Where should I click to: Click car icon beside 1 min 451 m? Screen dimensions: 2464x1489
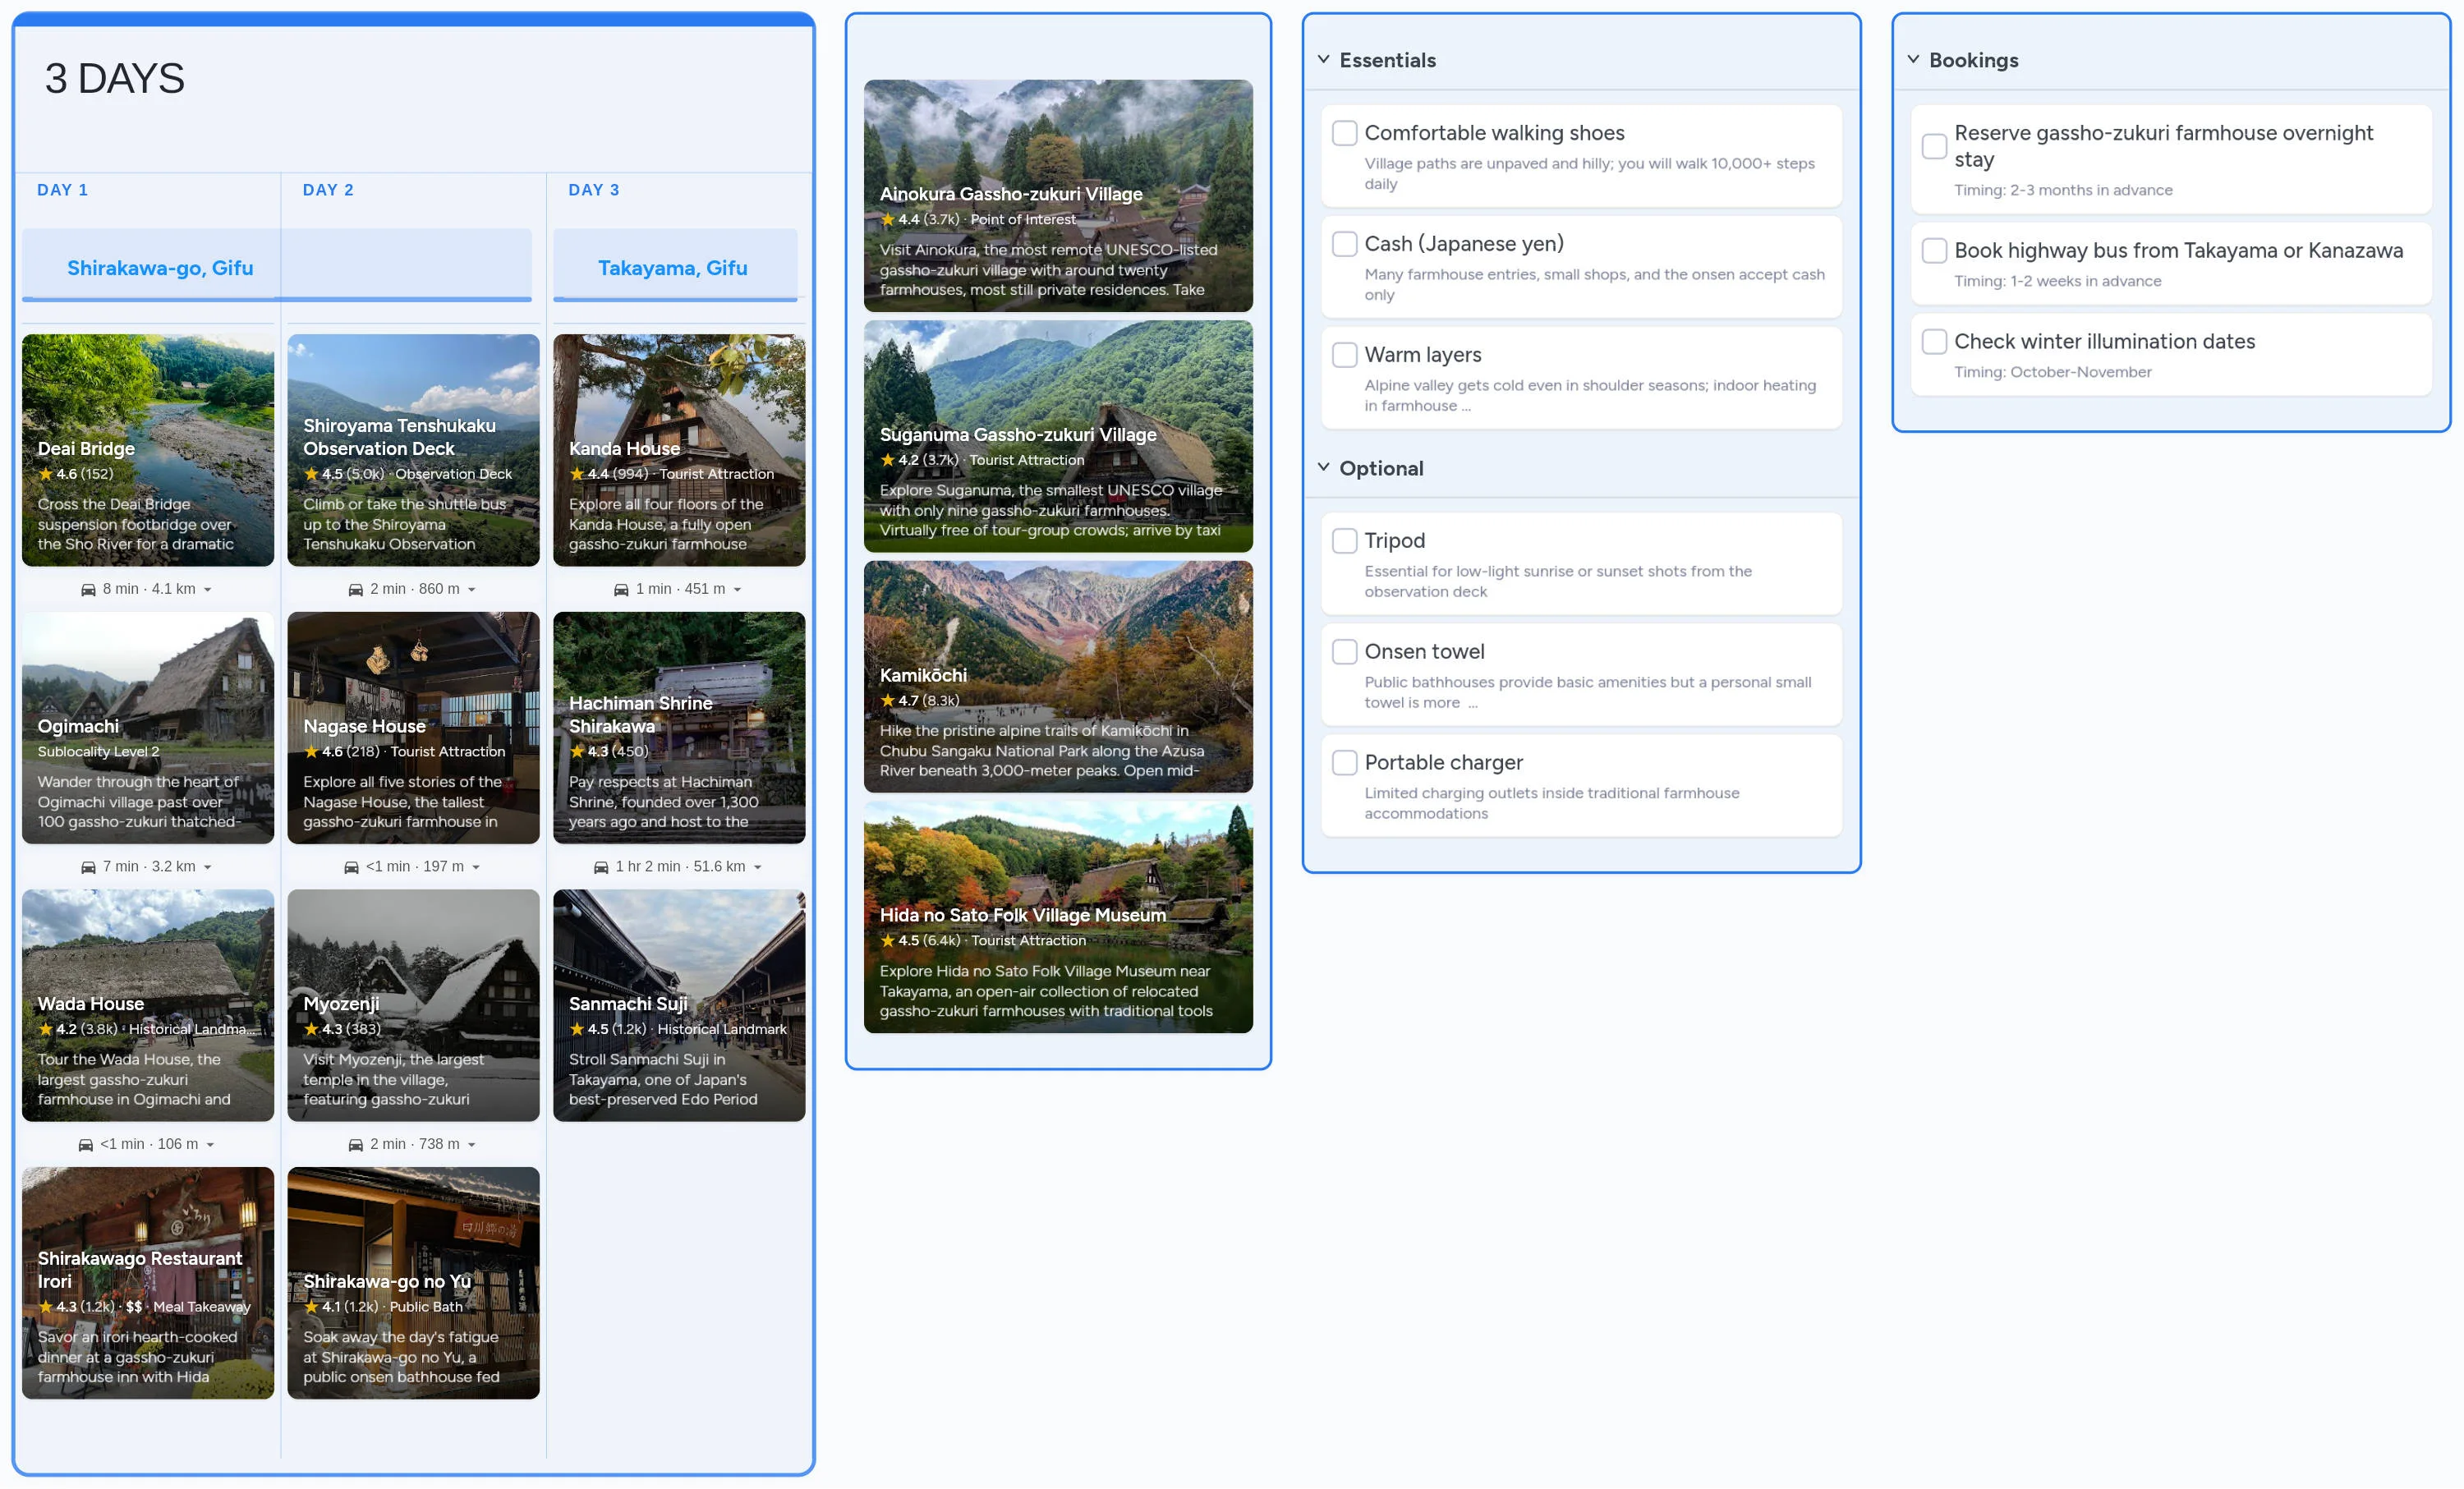coord(621,590)
